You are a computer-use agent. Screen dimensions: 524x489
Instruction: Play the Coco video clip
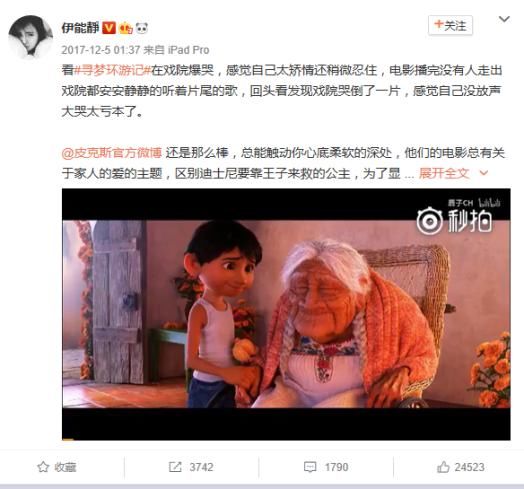click(286, 314)
